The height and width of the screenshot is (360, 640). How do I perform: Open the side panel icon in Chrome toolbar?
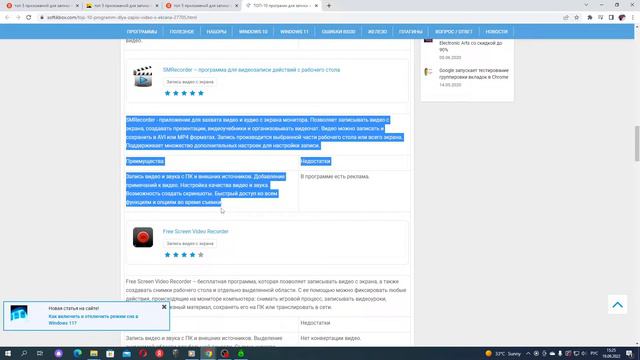coord(611,18)
